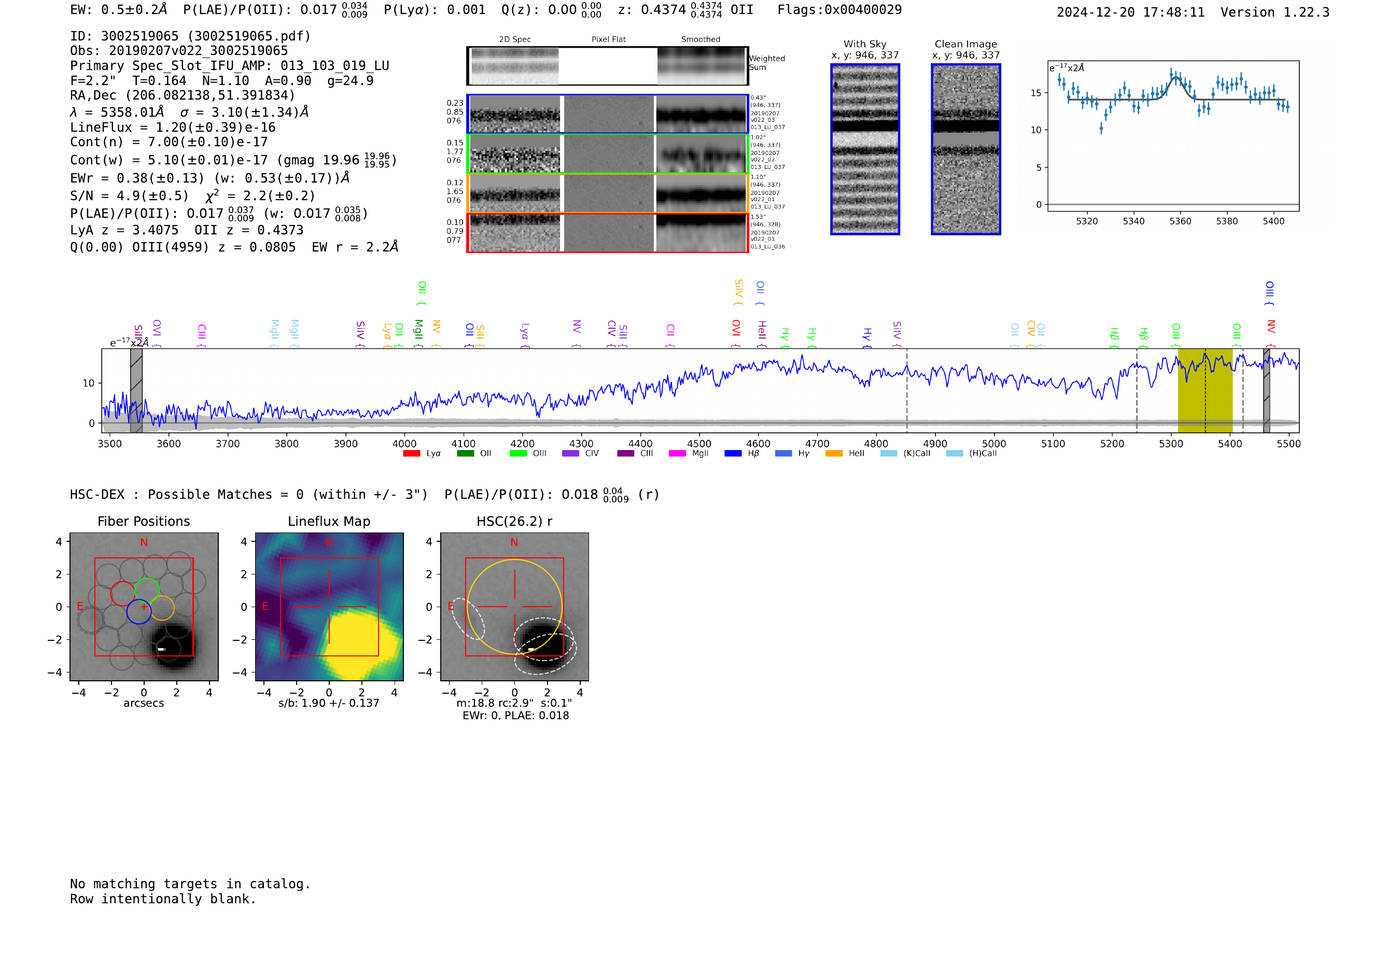Click the "EWr: 0, PLAE: 0.018" caption
This screenshot has height=953, width=1400.
pos(515,716)
